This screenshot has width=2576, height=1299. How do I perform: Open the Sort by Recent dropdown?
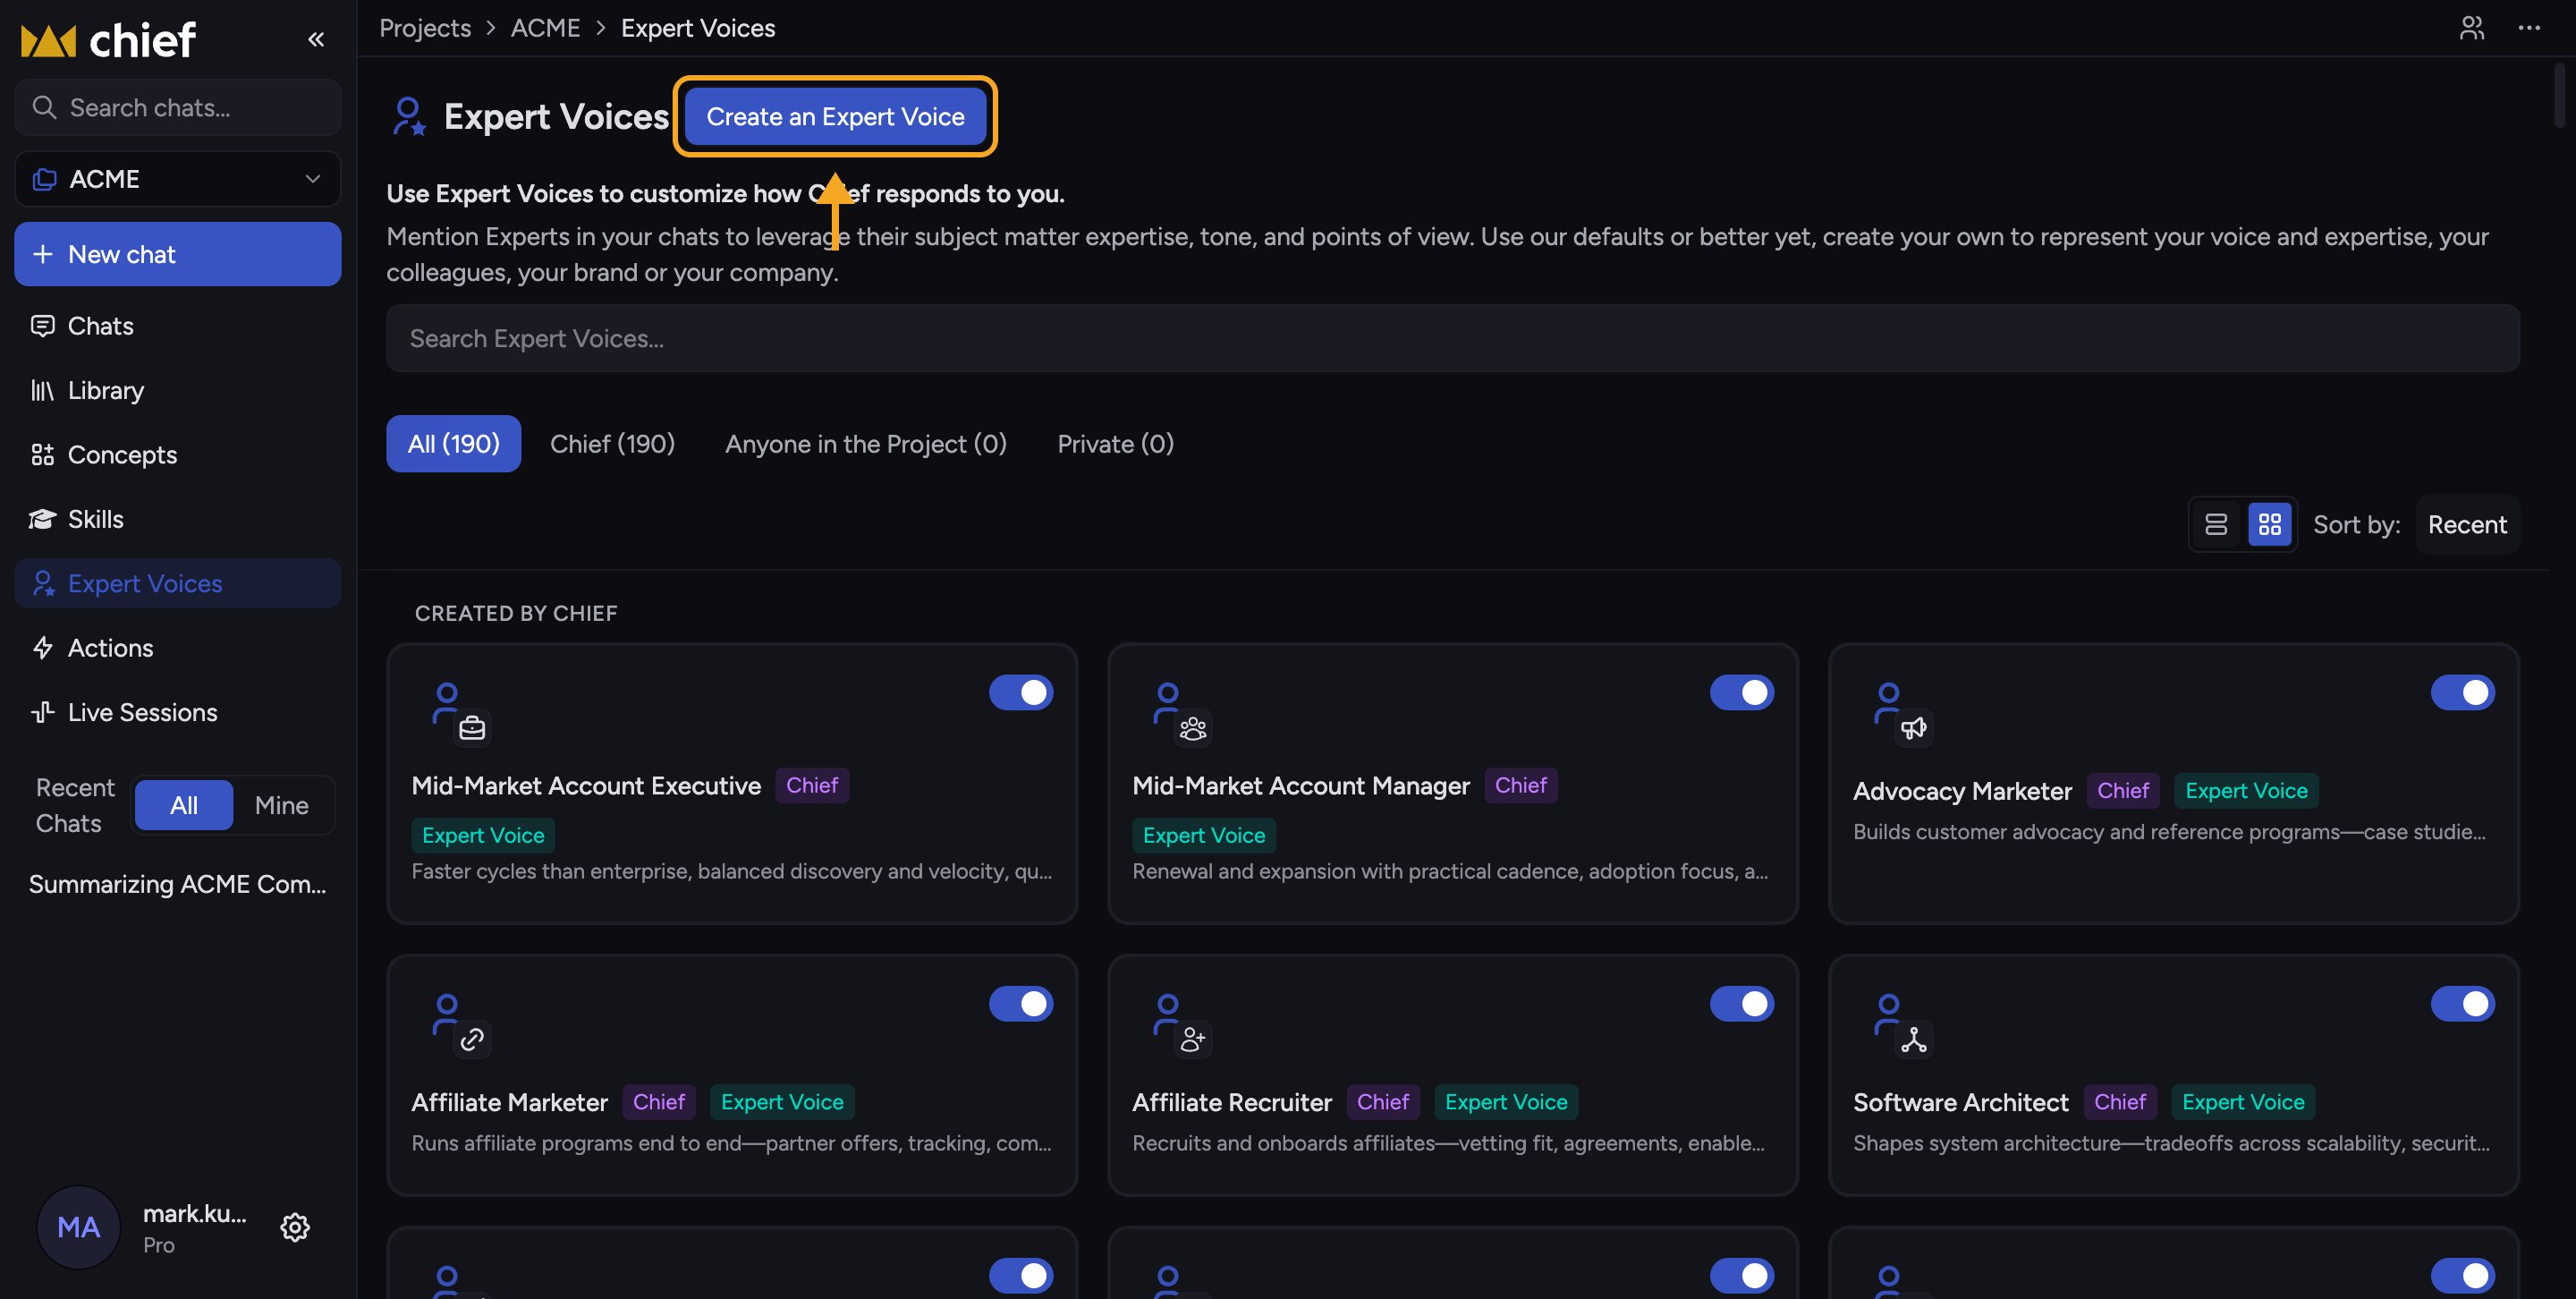pos(2467,524)
